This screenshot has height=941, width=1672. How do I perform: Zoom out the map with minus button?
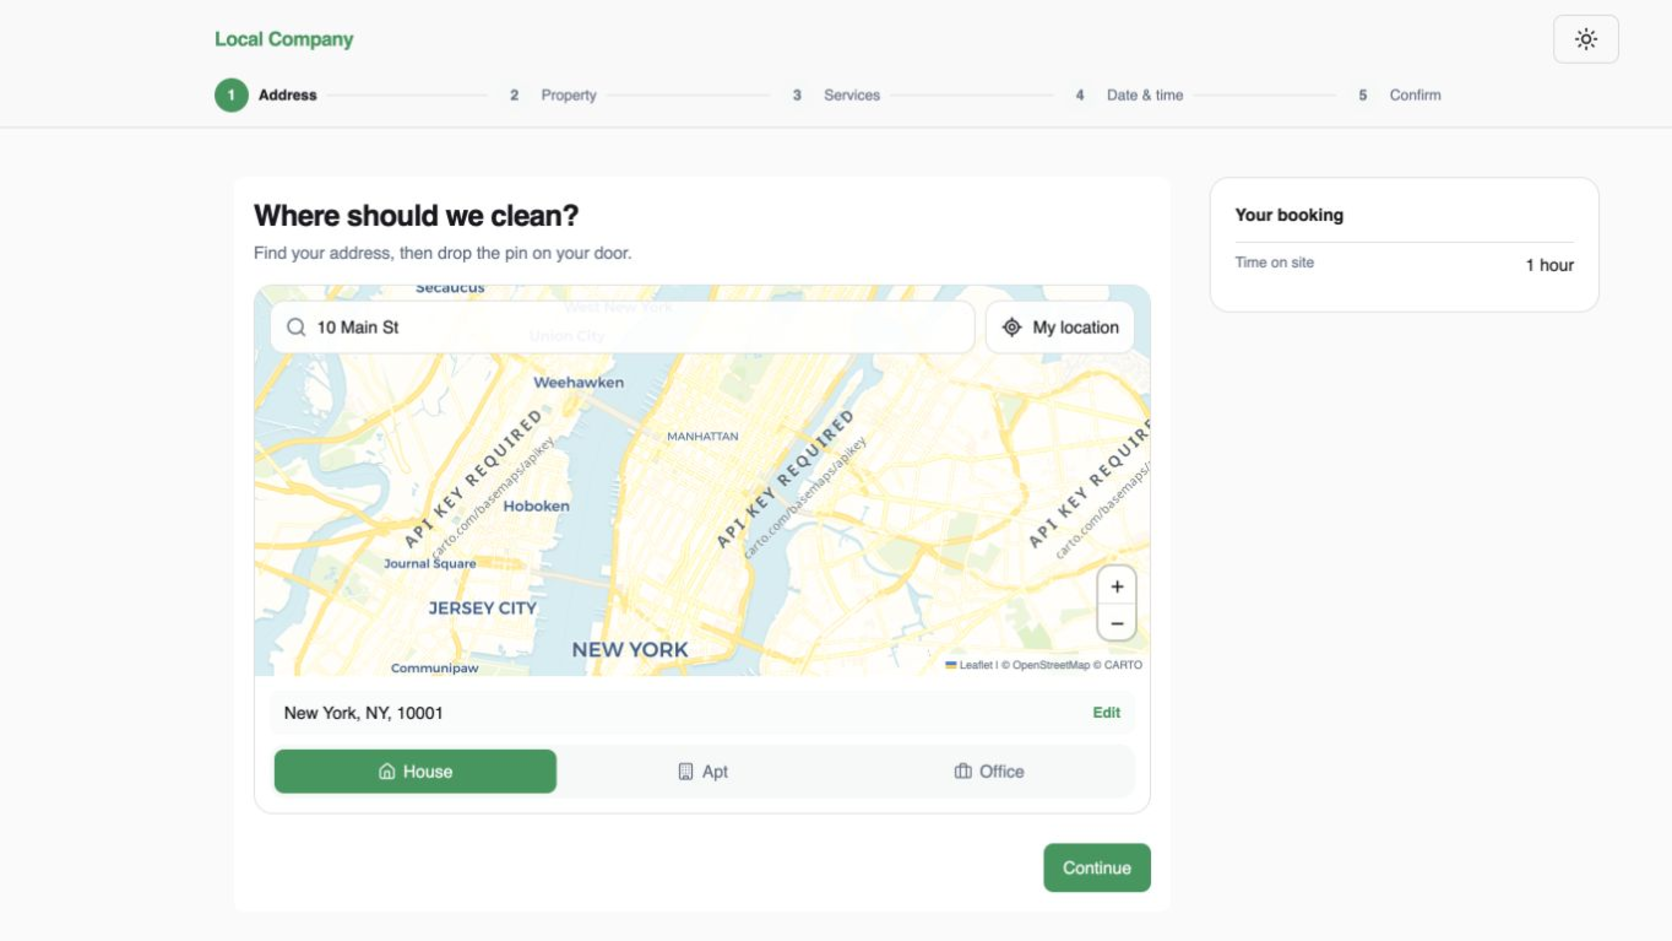(1116, 623)
